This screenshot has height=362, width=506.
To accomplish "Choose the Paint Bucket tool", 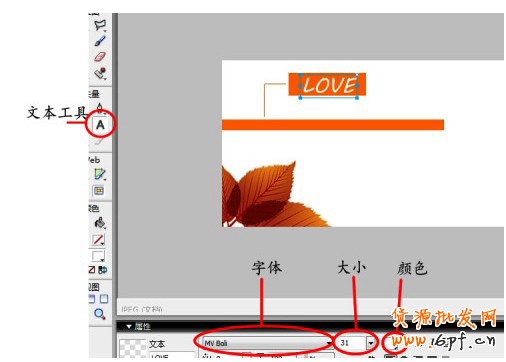I will (100, 223).
